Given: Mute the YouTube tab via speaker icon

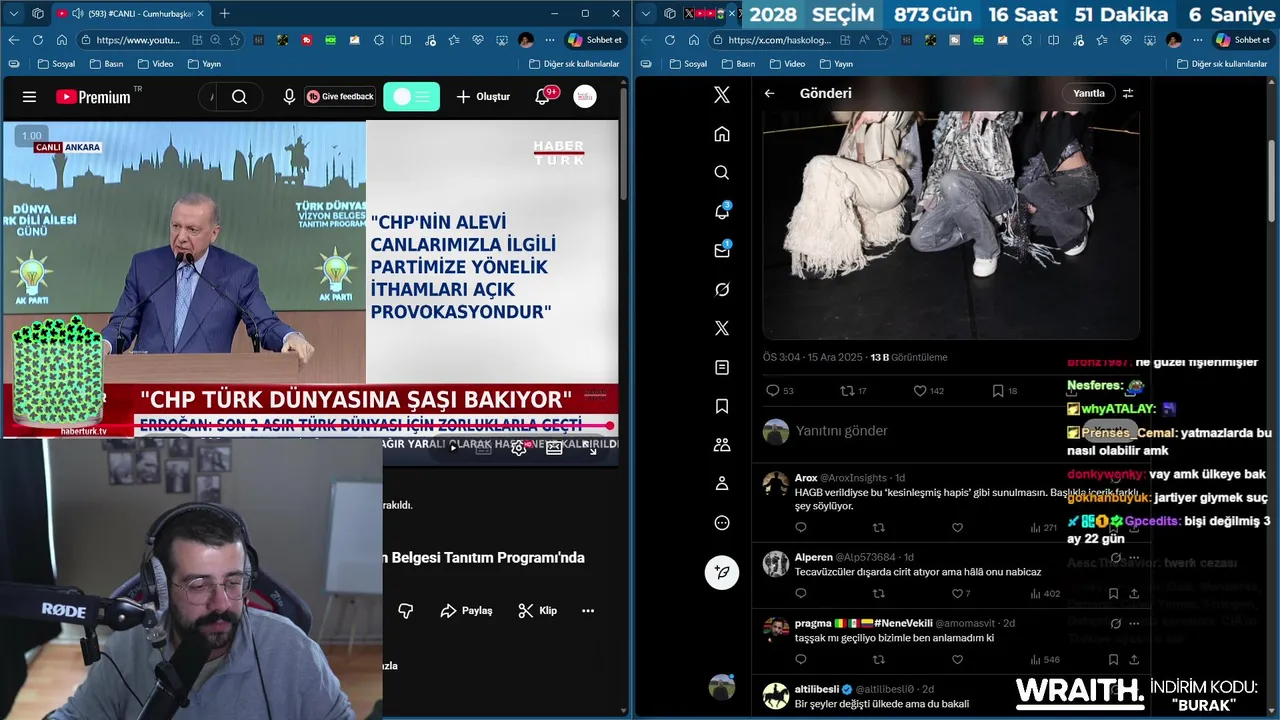Looking at the screenshot, I should tap(78, 13).
